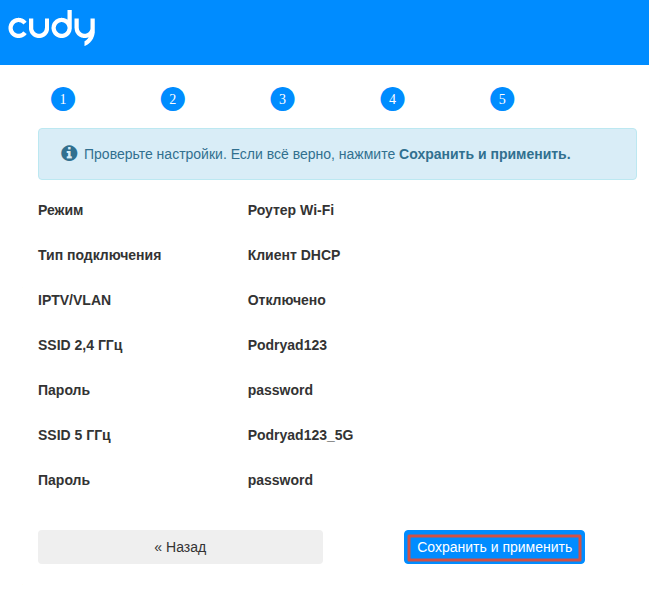Select the Podryad123_5G SSID value
The height and width of the screenshot is (590, 649).
point(300,435)
